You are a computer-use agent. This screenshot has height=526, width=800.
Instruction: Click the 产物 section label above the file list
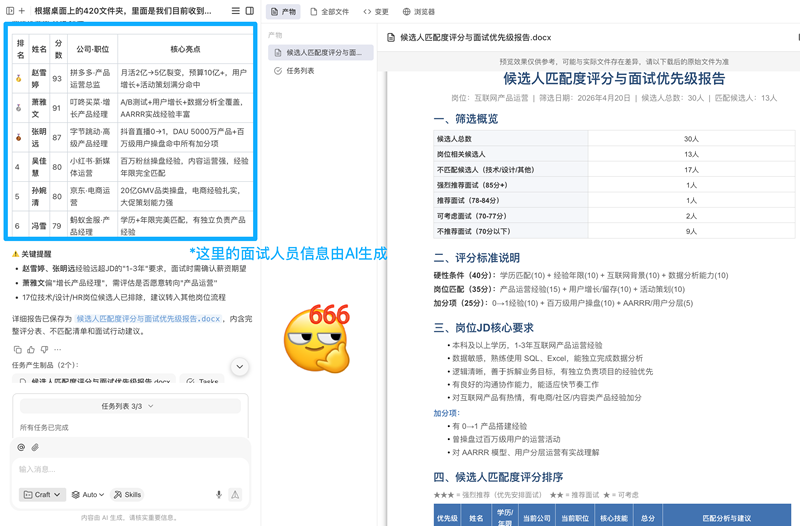275,35
